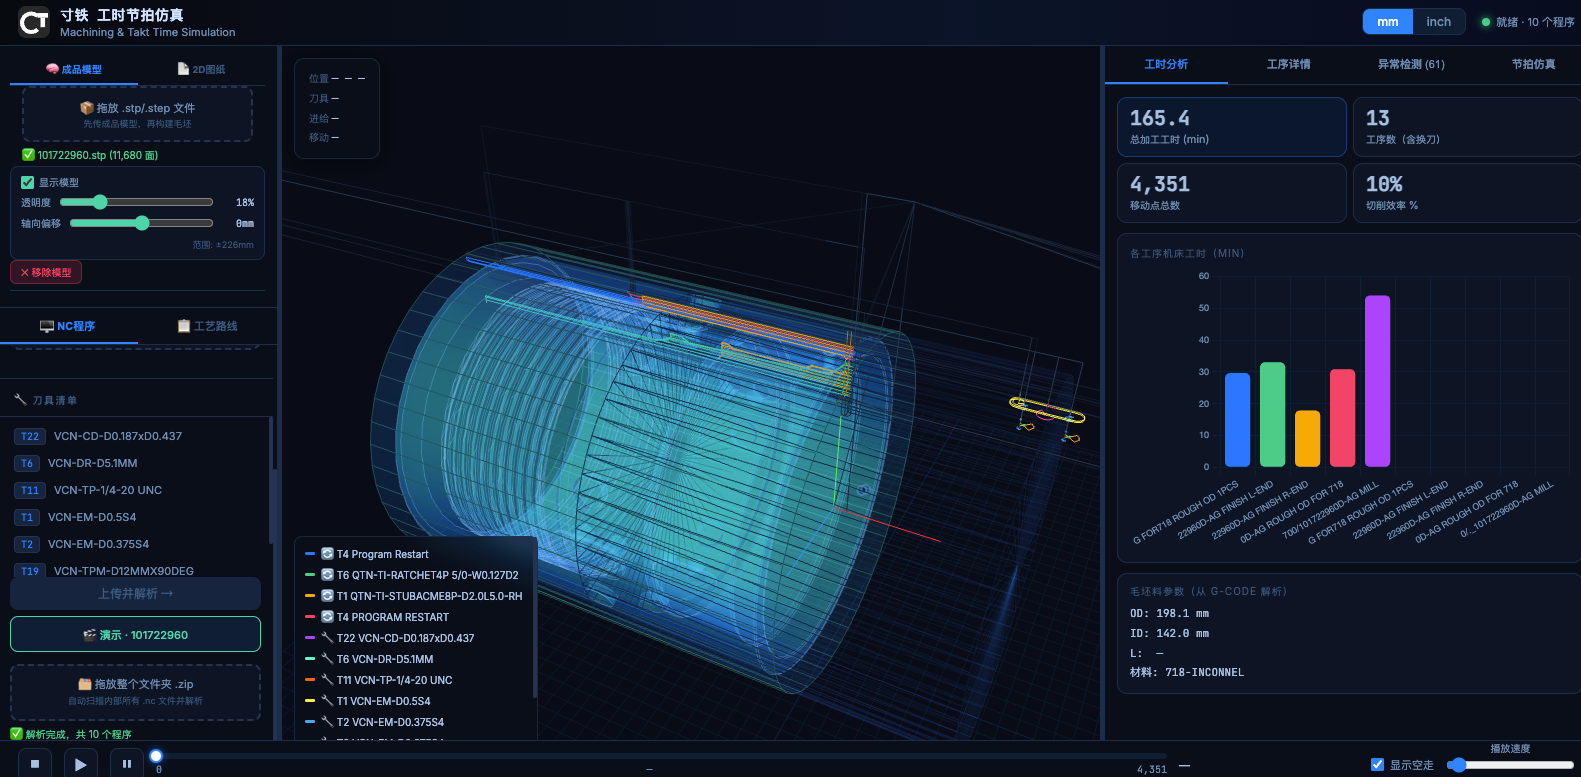
Task: Open the 工序详情 tab
Action: click(1288, 64)
